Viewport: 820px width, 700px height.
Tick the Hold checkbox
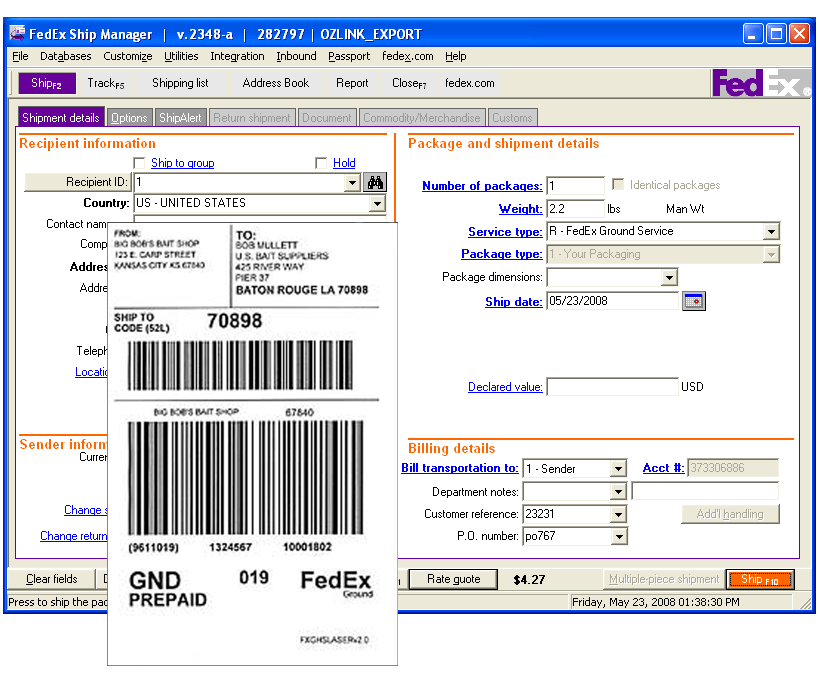click(x=321, y=163)
